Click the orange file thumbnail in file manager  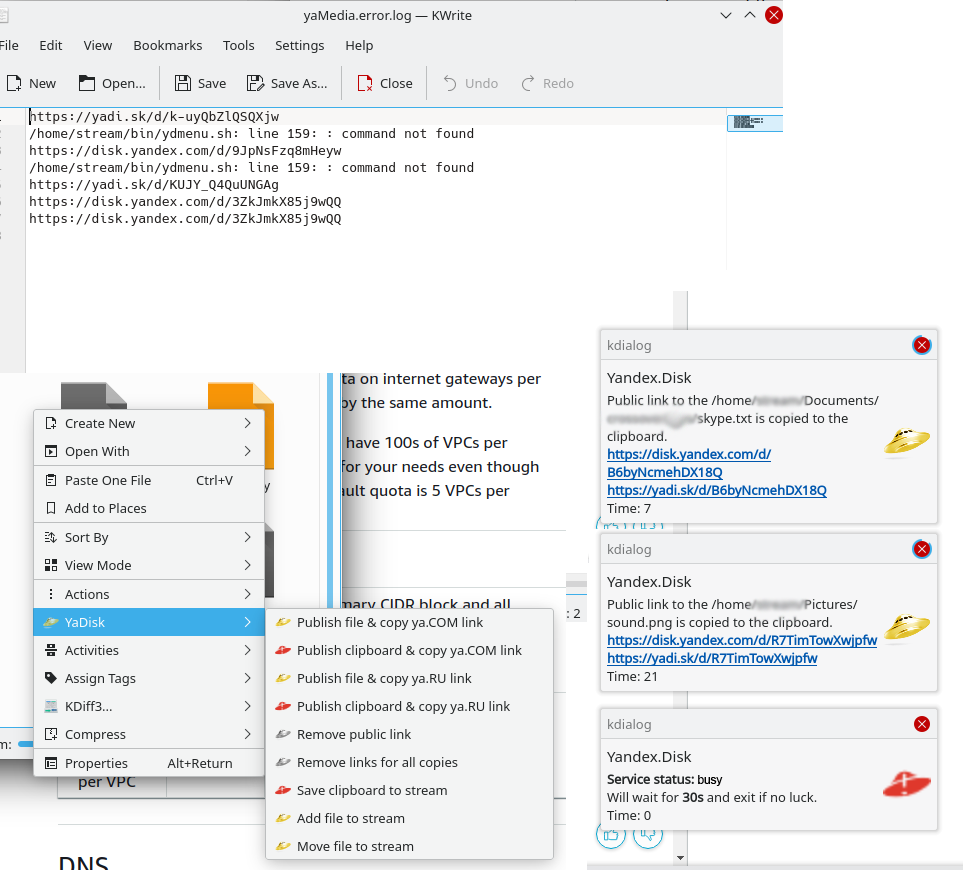(x=241, y=396)
